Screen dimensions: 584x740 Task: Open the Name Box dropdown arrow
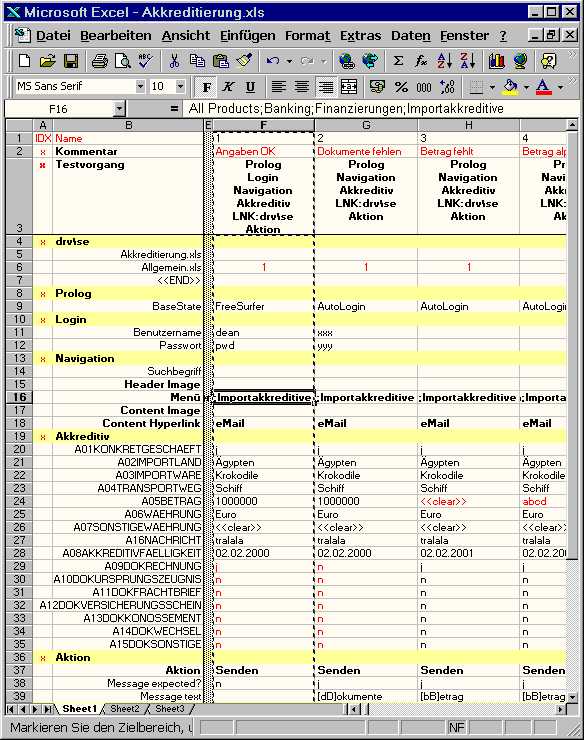[119, 109]
